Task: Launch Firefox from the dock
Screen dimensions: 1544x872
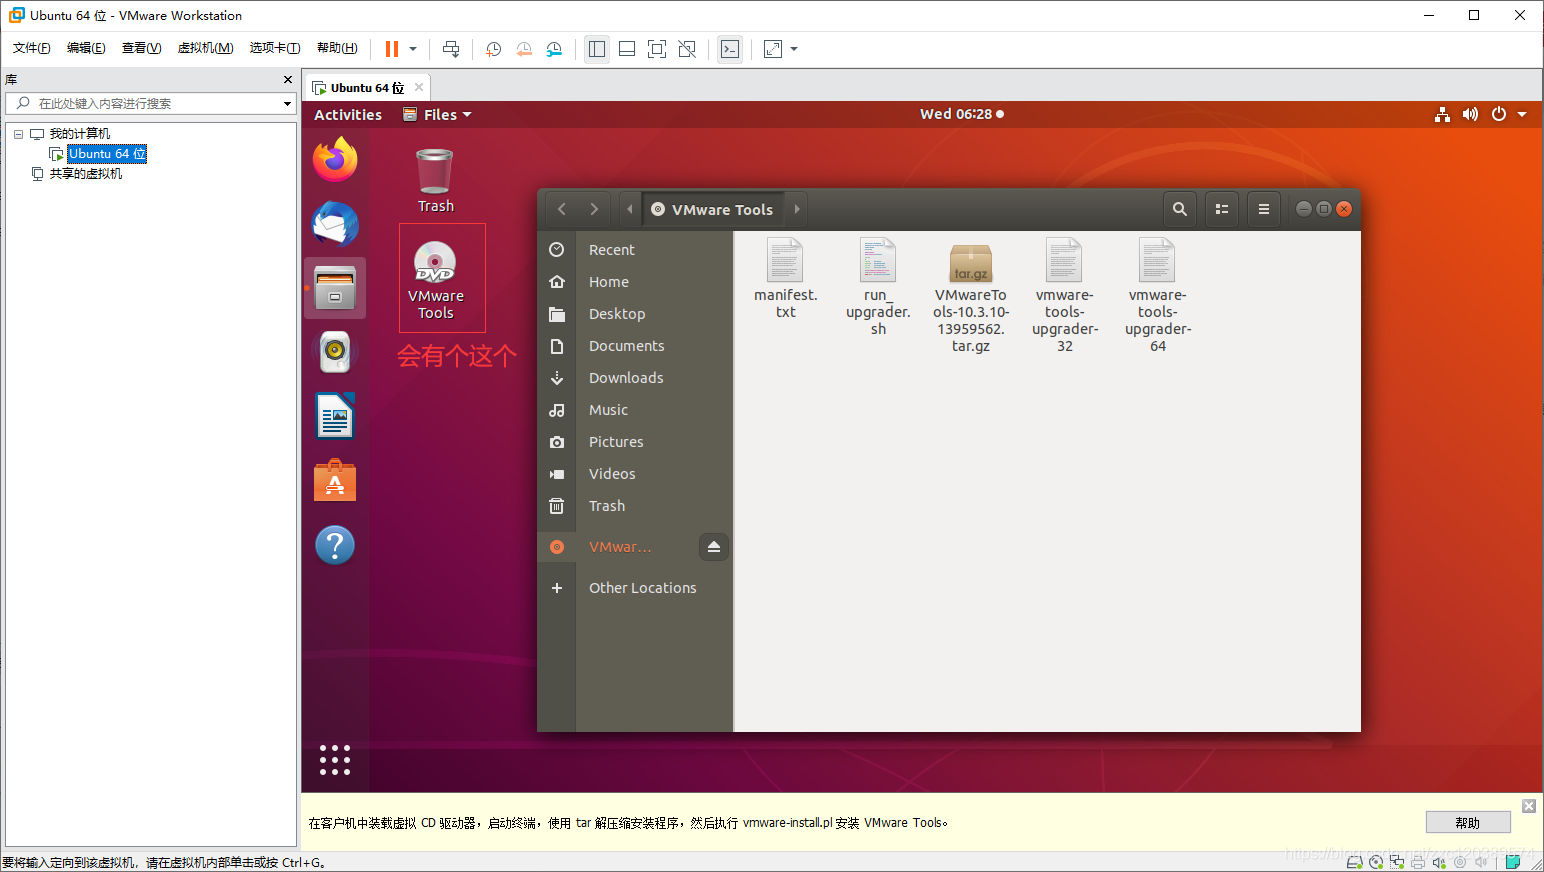Action: (x=335, y=160)
